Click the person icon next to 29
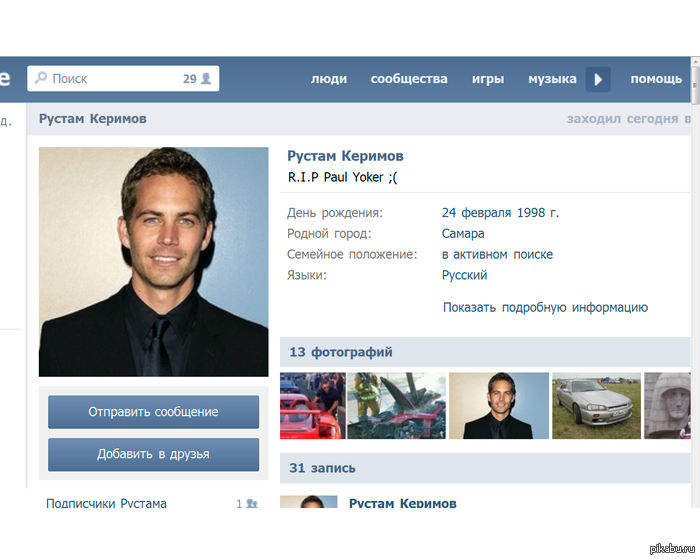The width and height of the screenshot is (700, 560). click(x=206, y=78)
